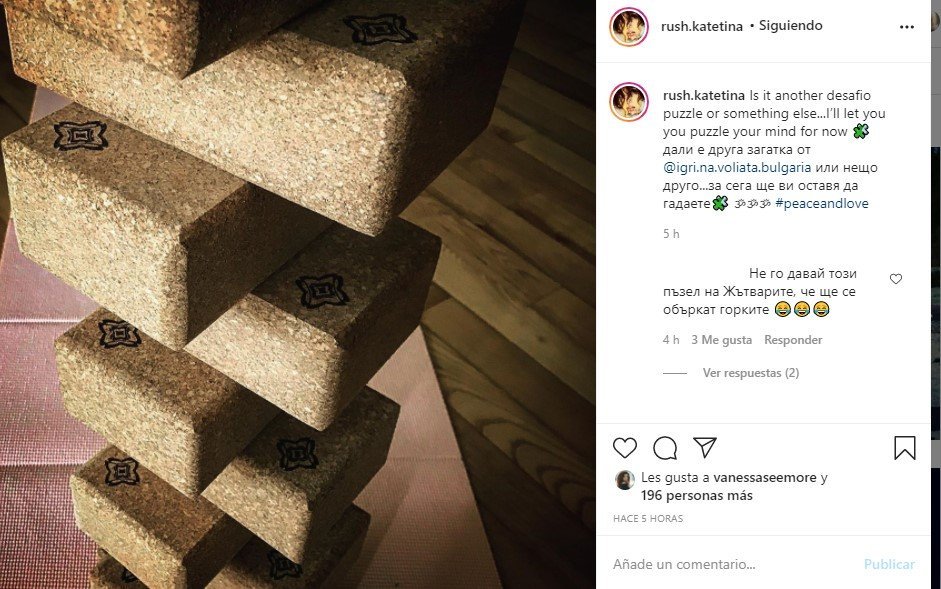This screenshot has width=941, height=589.
Task: Open vanessaseemore's profile from likes
Action: click(758, 478)
